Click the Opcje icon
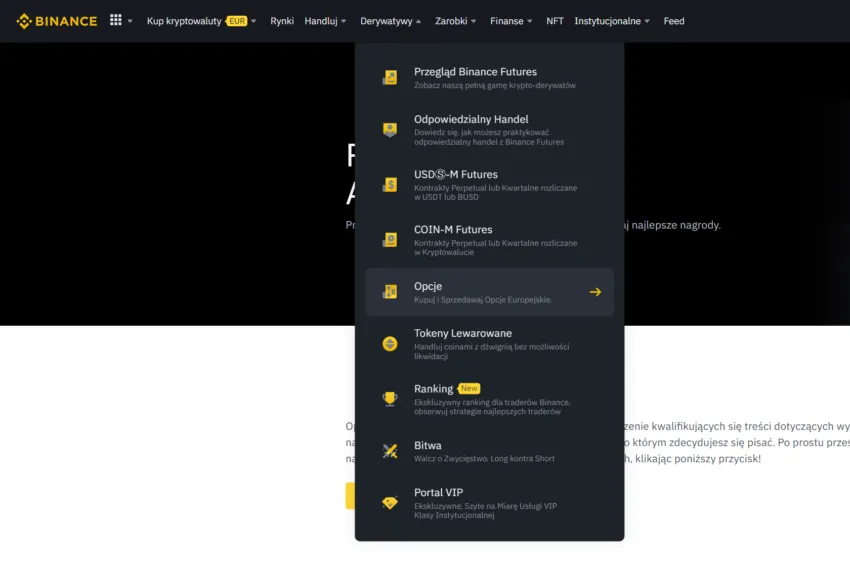The height and width of the screenshot is (571, 850). 390,292
